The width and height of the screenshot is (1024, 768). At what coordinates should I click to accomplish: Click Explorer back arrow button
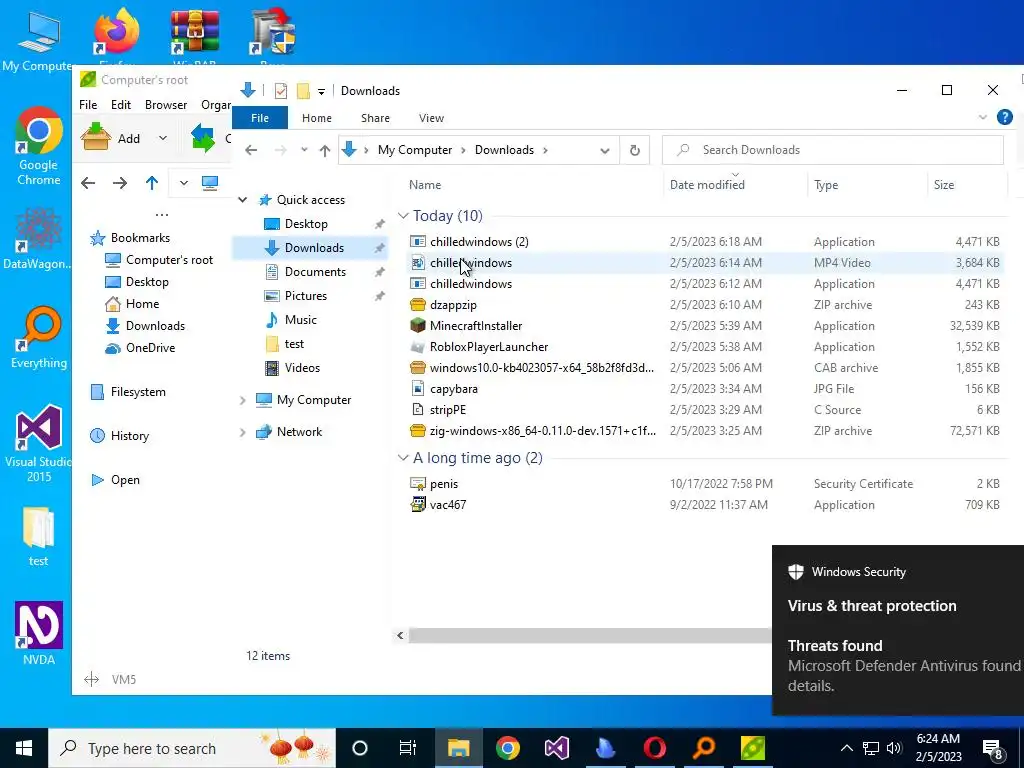pyautogui.click(x=251, y=150)
